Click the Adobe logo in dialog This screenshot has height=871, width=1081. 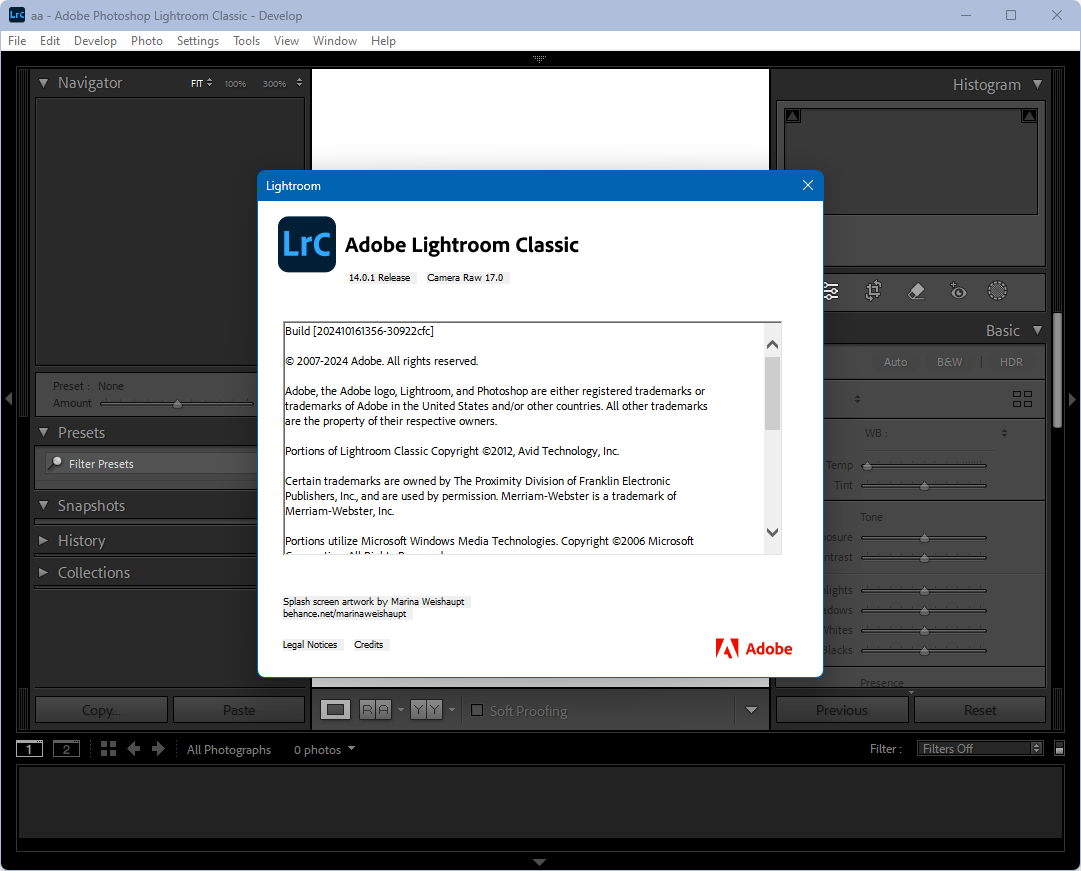(x=754, y=648)
